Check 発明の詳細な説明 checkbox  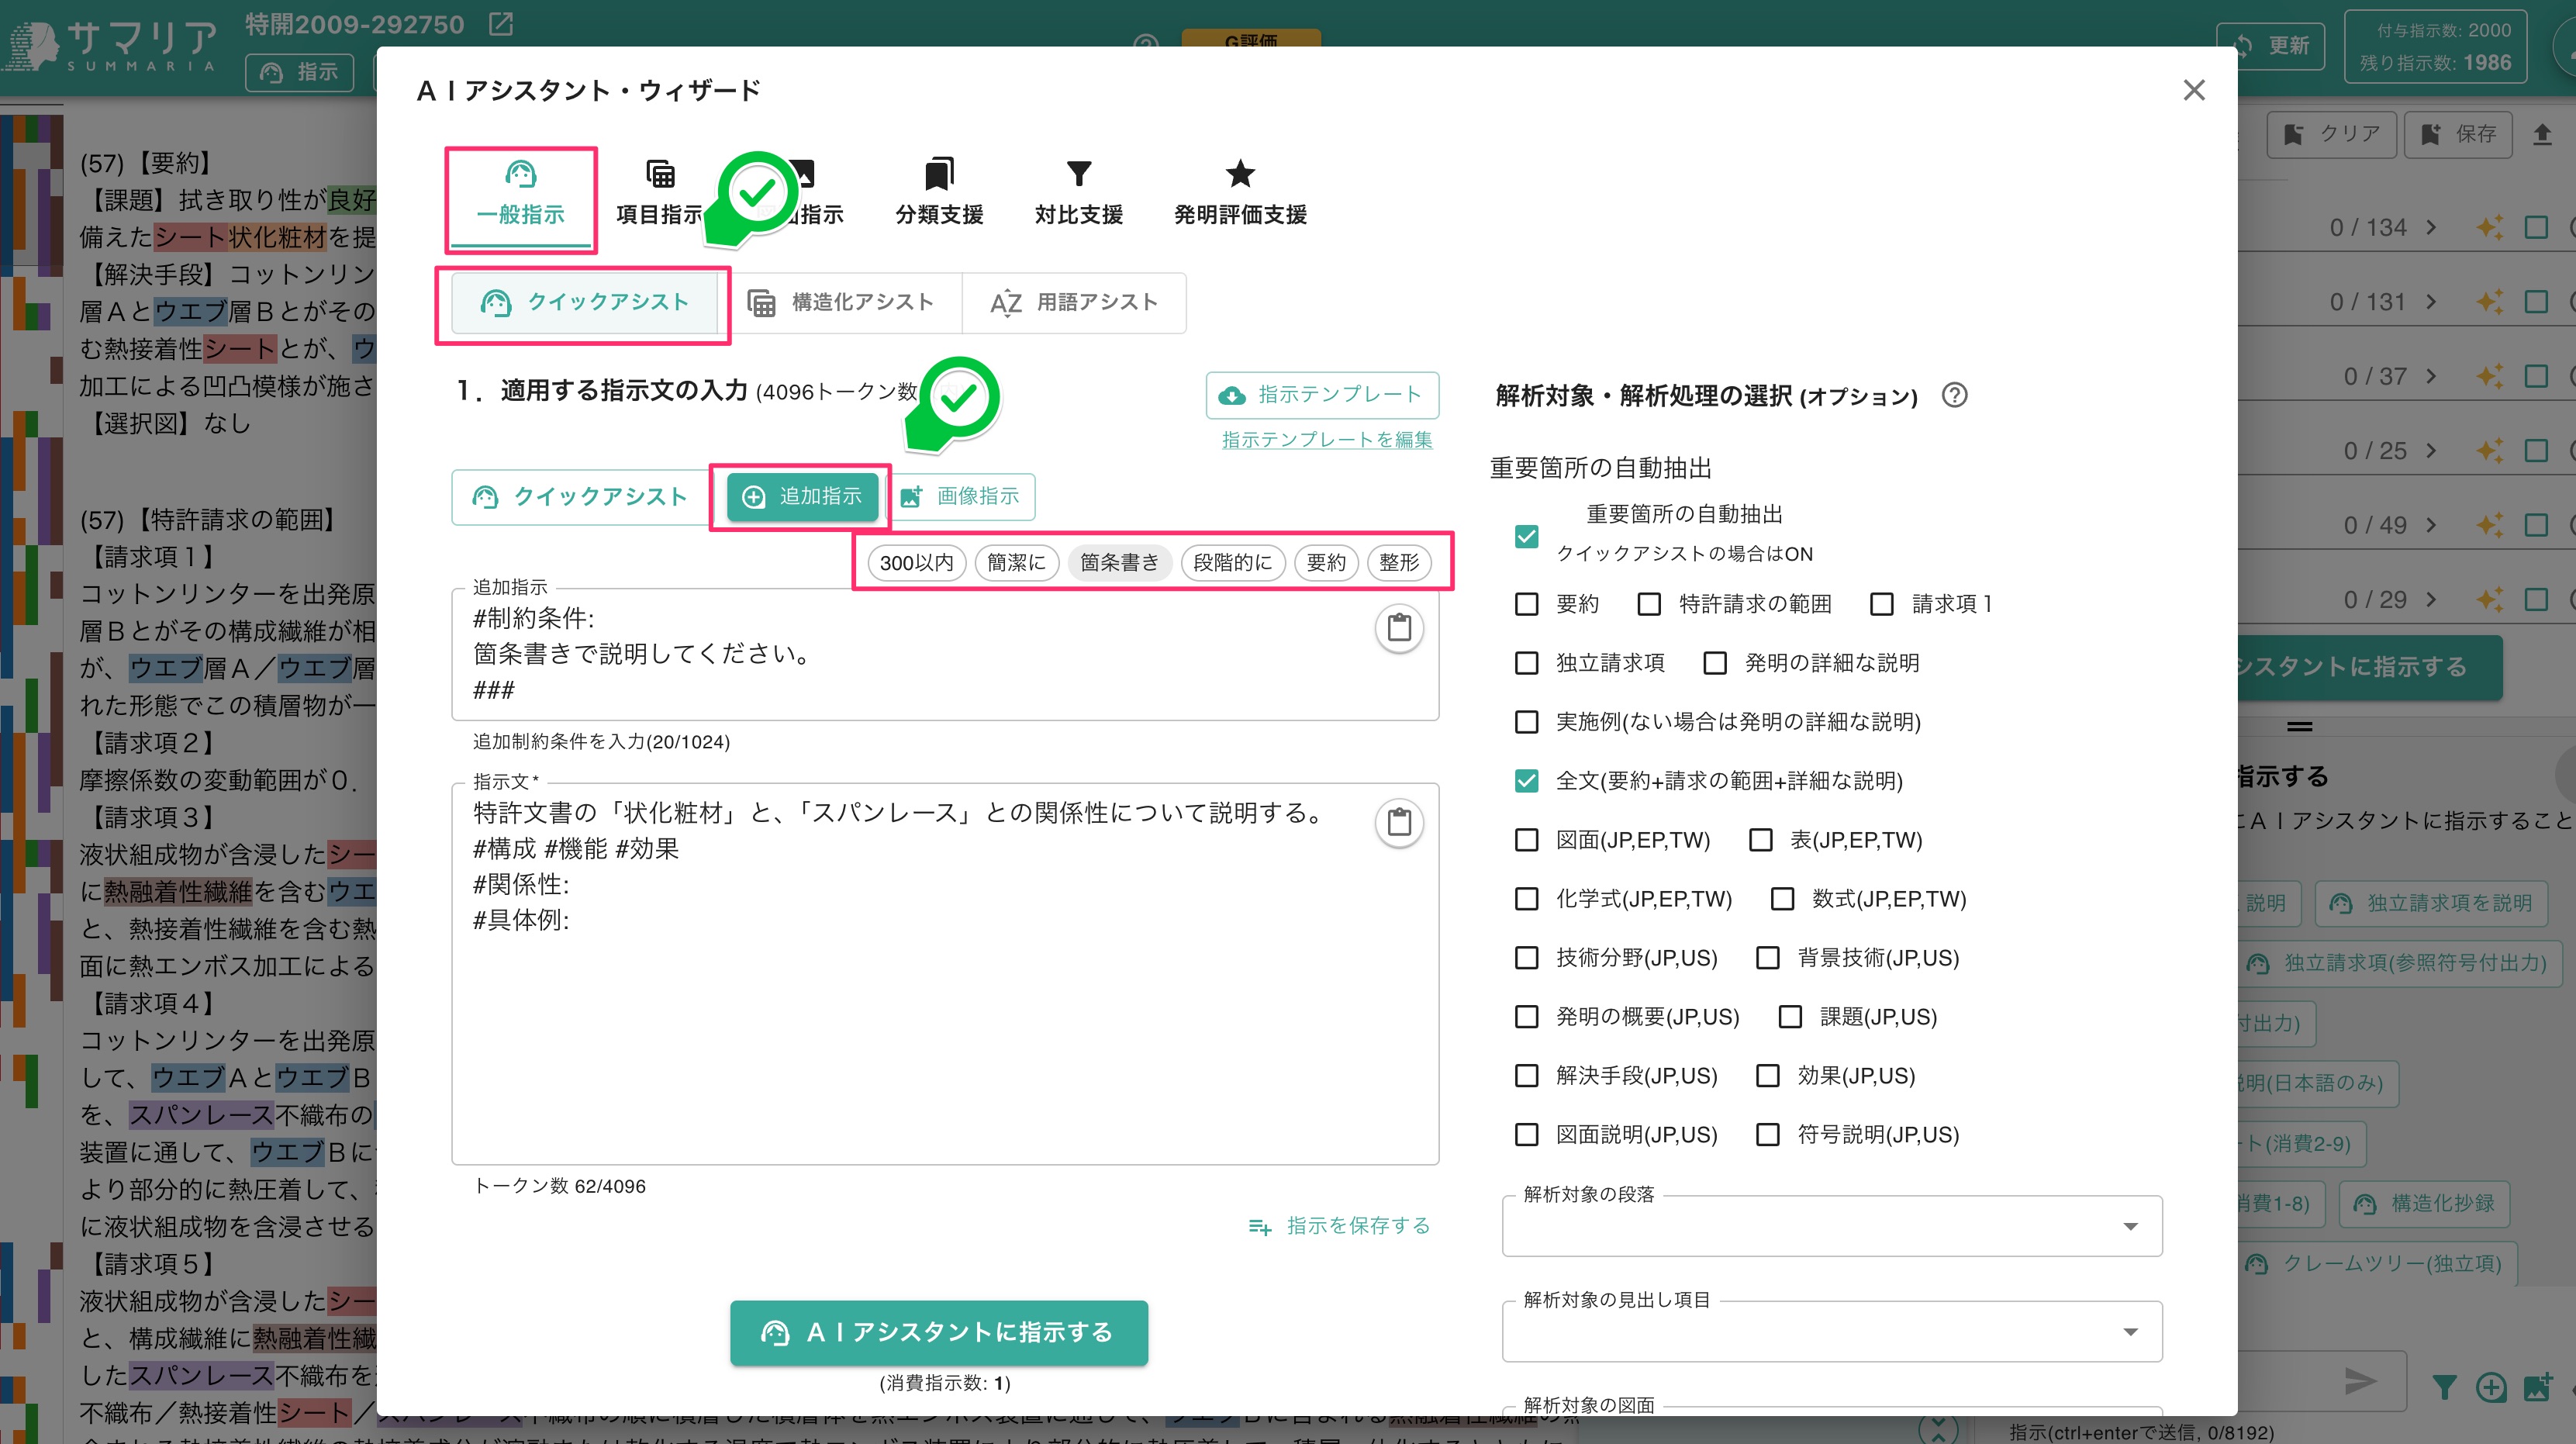(1715, 663)
